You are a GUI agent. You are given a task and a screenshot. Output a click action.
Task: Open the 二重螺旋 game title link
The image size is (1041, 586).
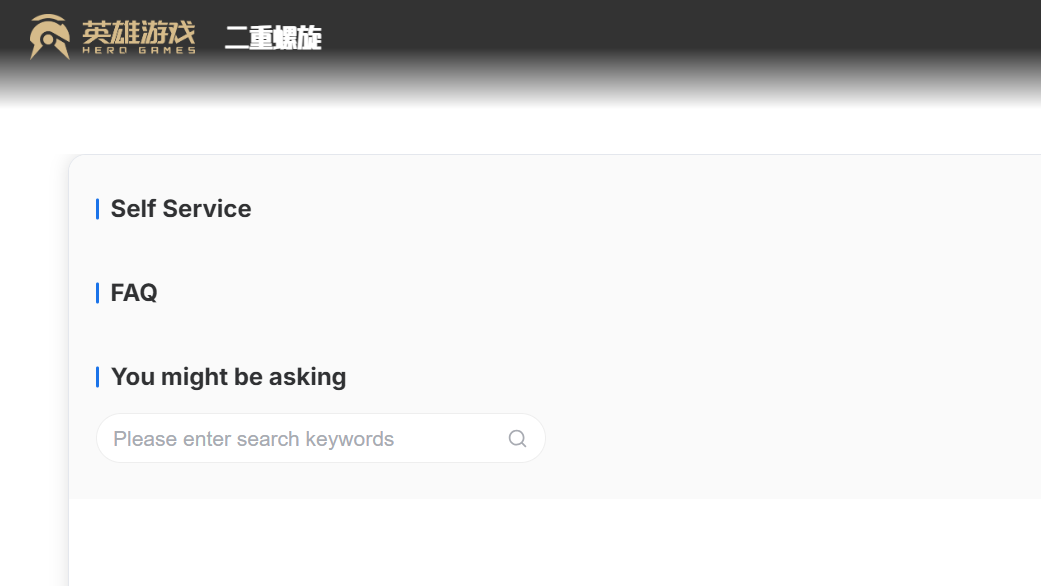[273, 39]
